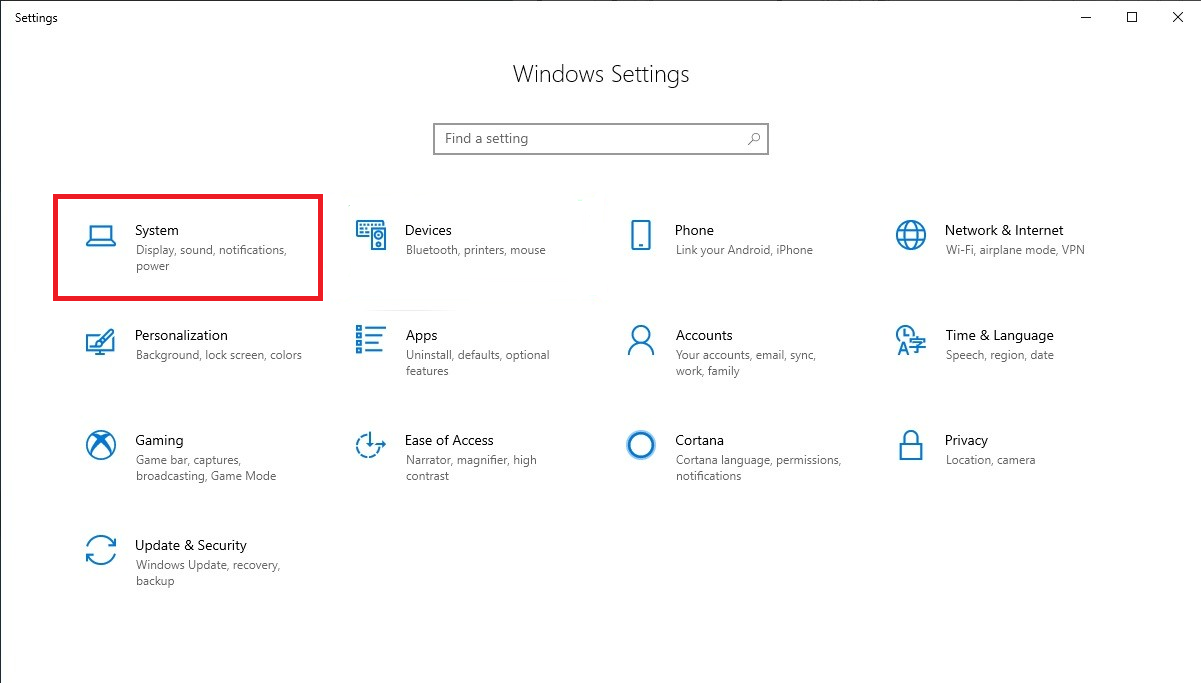The height and width of the screenshot is (683, 1201).
Task: Open the System settings title link
Action: 157,230
